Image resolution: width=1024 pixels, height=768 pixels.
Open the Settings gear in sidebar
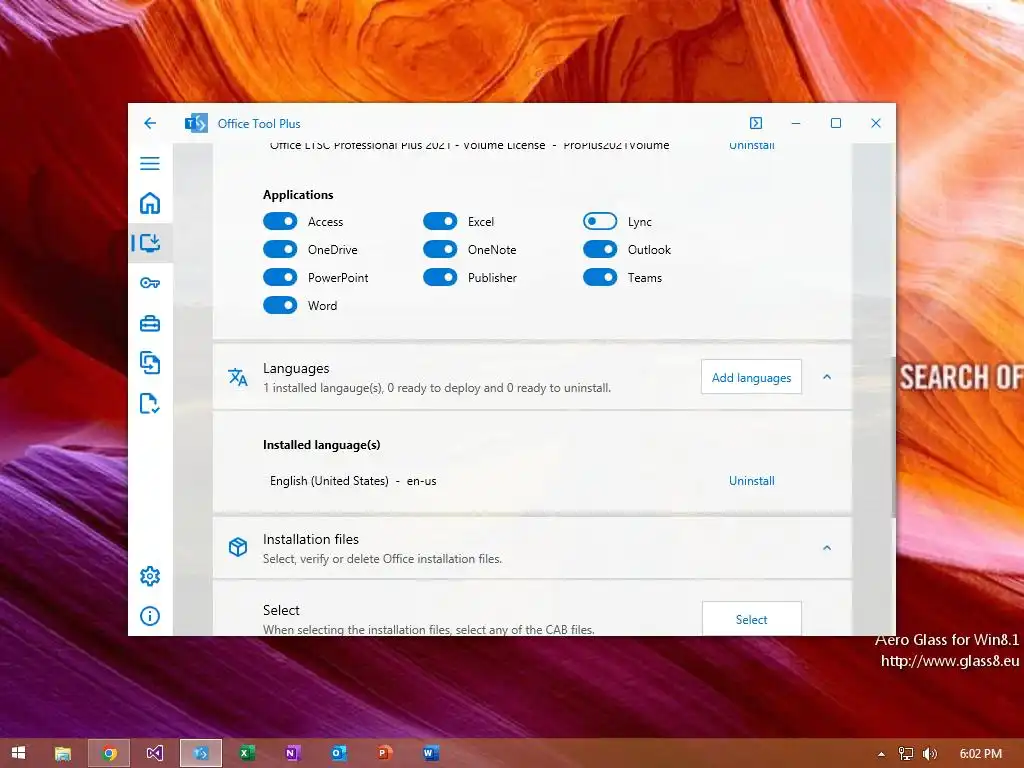[150, 576]
